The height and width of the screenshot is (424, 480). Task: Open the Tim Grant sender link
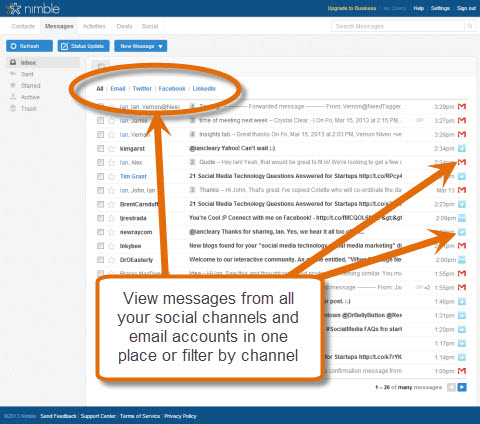(x=133, y=176)
